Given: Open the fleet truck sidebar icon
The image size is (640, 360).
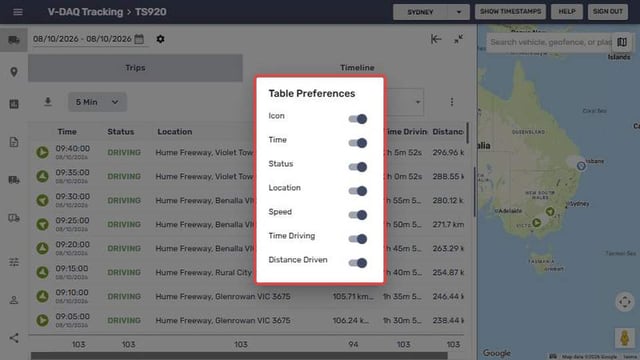Looking at the screenshot, I should tap(14, 180).
